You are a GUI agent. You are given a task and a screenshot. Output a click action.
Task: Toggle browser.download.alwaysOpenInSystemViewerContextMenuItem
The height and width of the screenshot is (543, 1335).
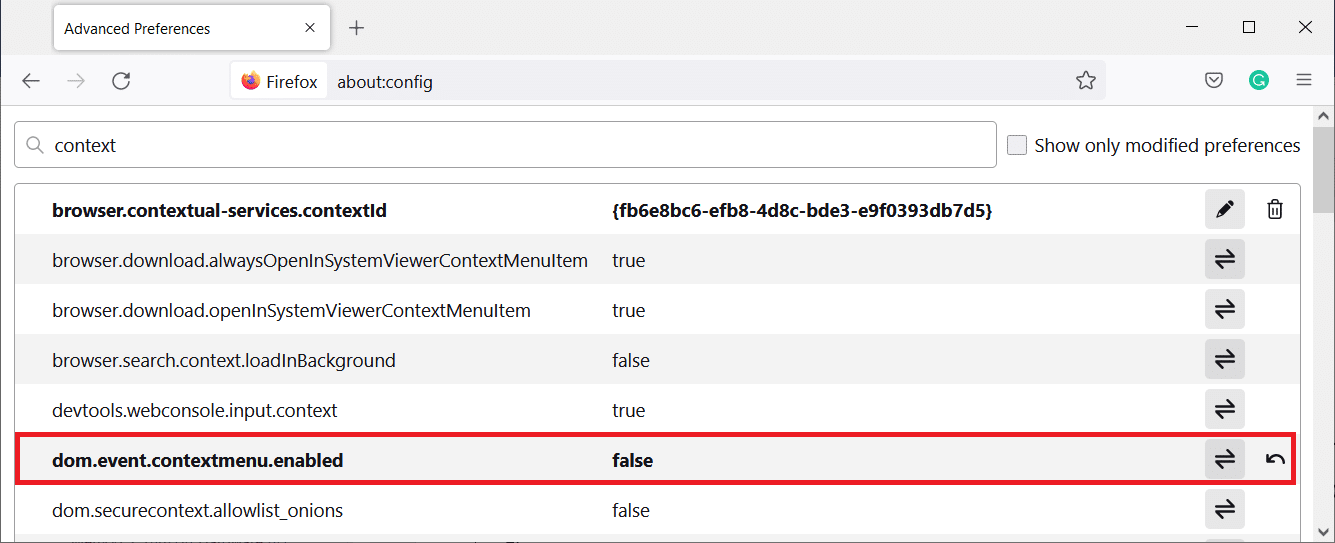[x=1225, y=260]
